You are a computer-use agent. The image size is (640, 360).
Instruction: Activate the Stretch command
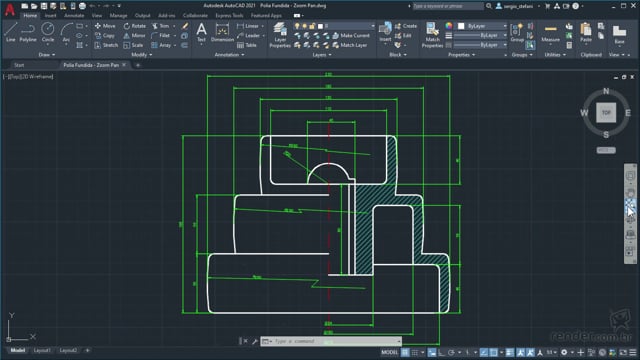(x=106, y=45)
